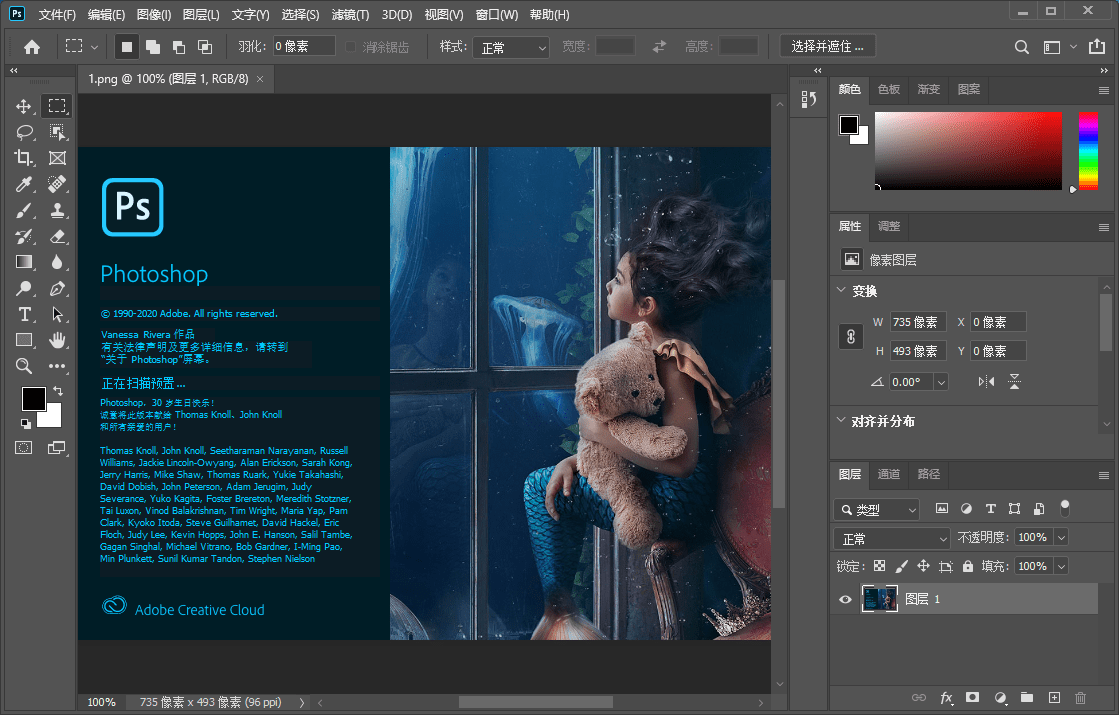
Task: Select the History Brush tool
Action: tap(24, 236)
